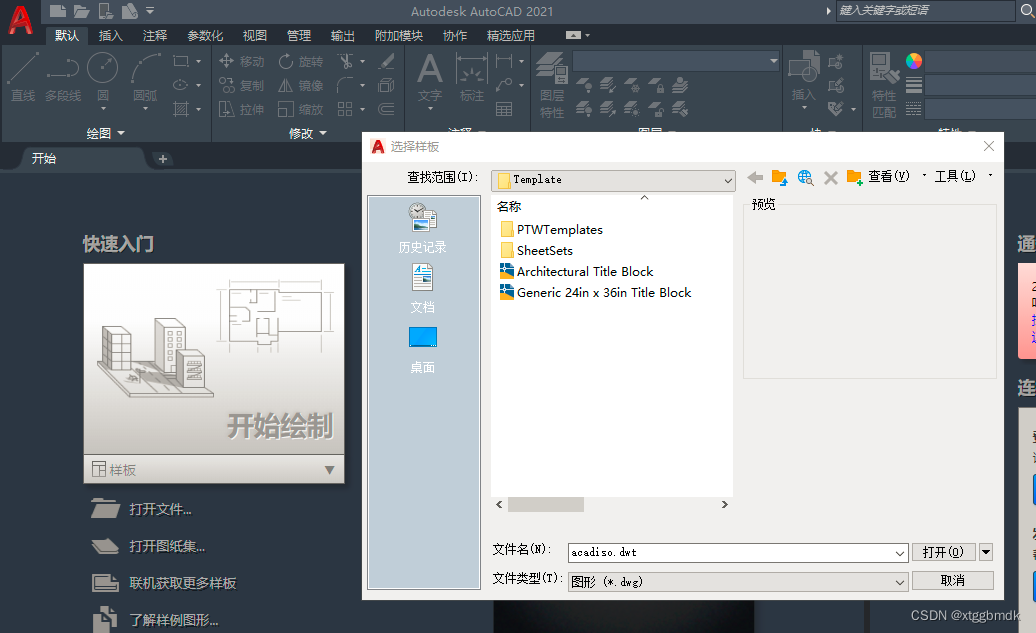This screenshot has width=1036, height=633.
Task: Open Layer Properties (图层特性)
Action: [552, 86]
